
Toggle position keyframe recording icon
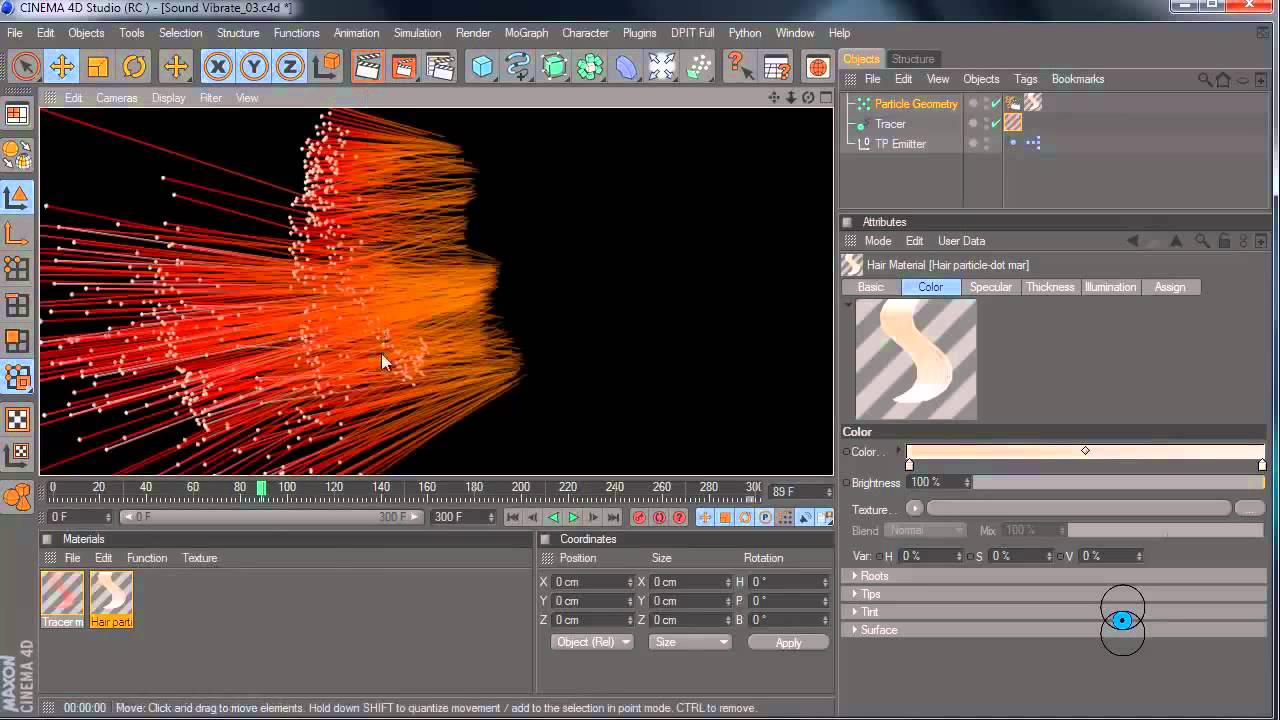click(705, 517)
